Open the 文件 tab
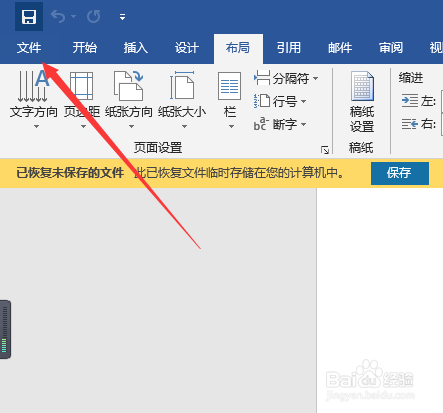 [29, 48]
